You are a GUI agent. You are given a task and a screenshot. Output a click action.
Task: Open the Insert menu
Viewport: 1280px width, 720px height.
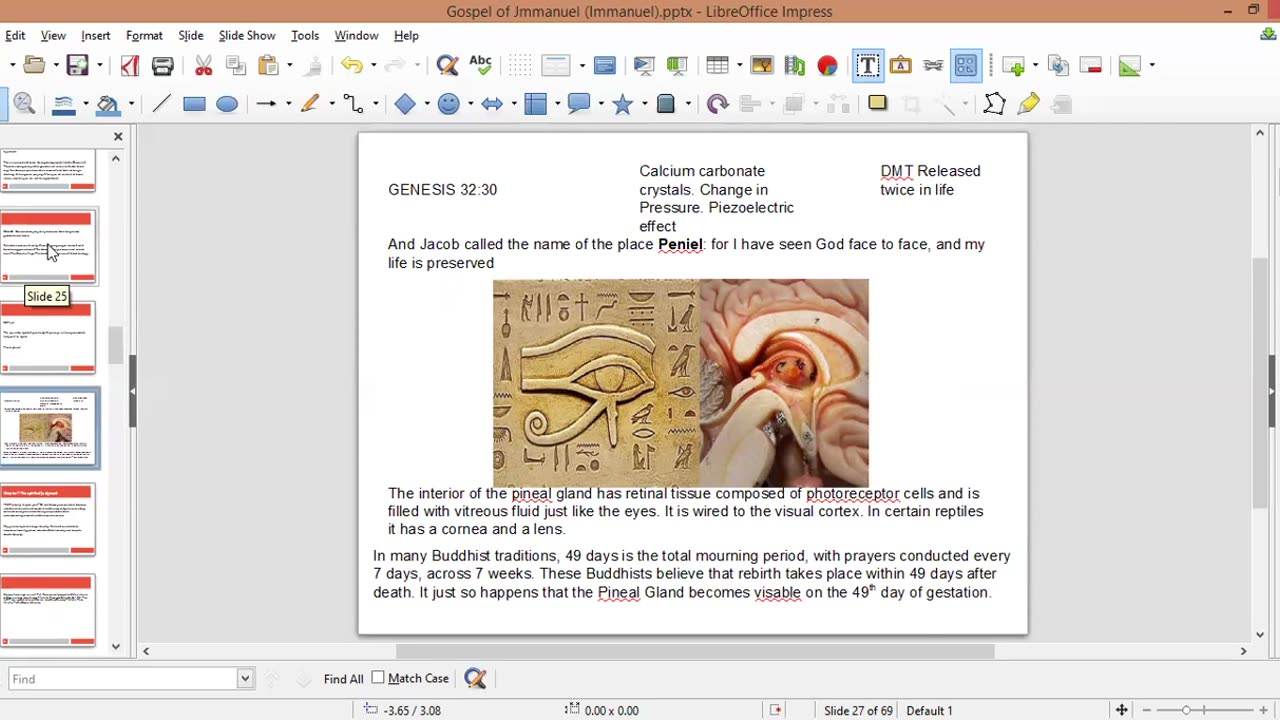96,35
